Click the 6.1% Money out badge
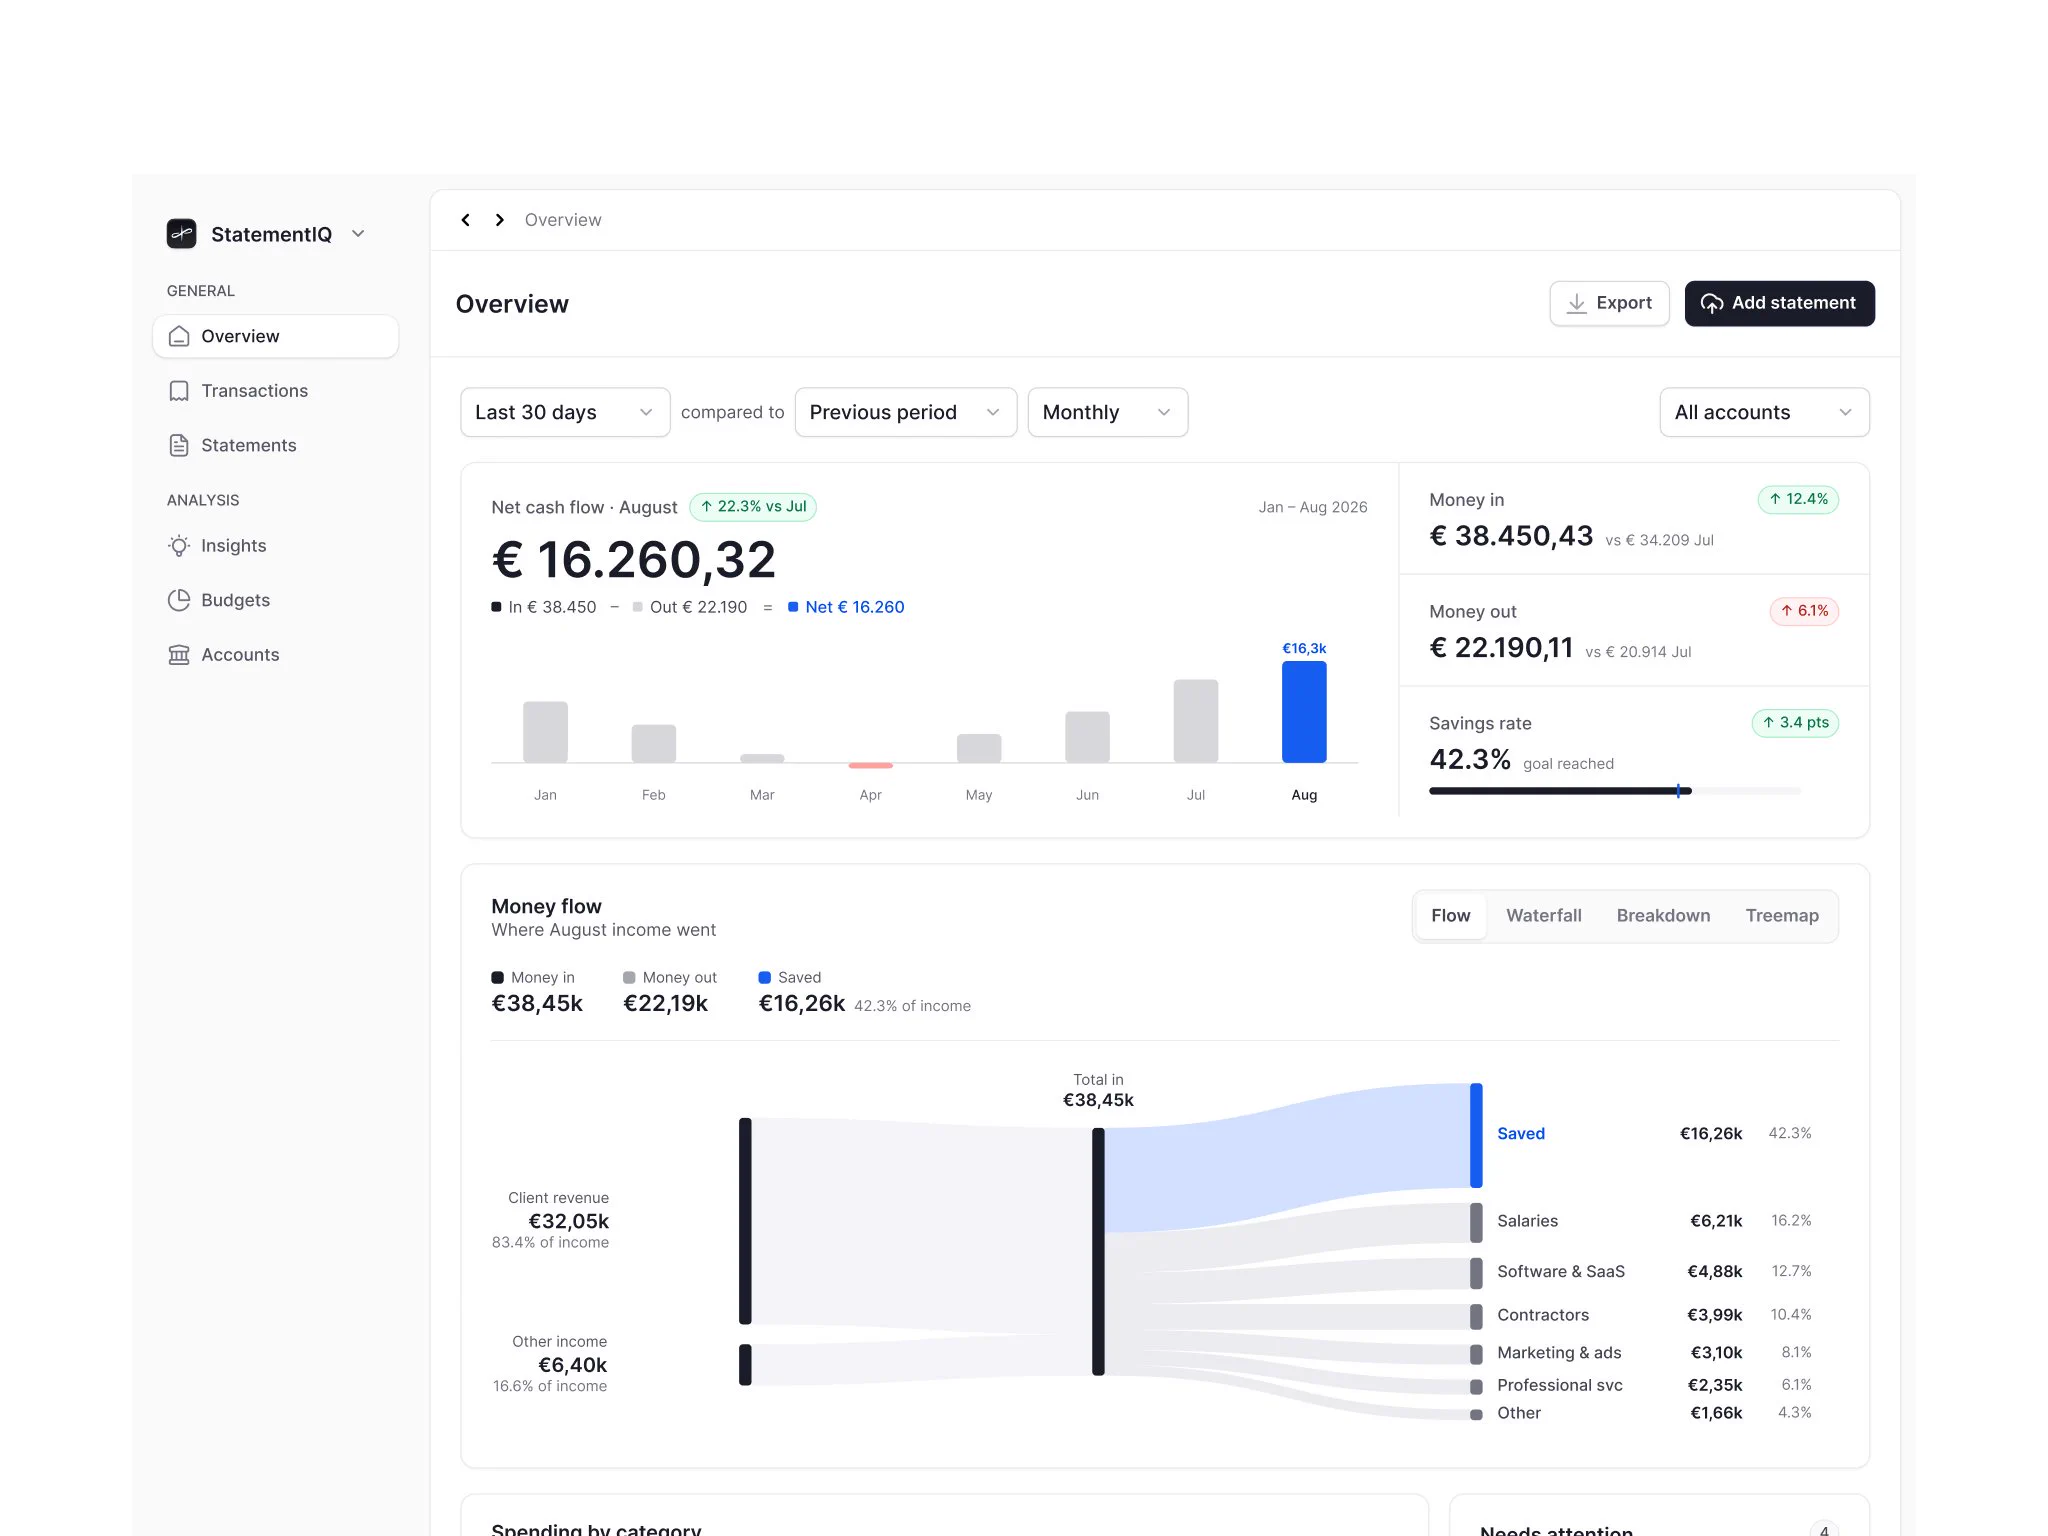Screen dimensions: 2048x1536 coord(1804,611)
